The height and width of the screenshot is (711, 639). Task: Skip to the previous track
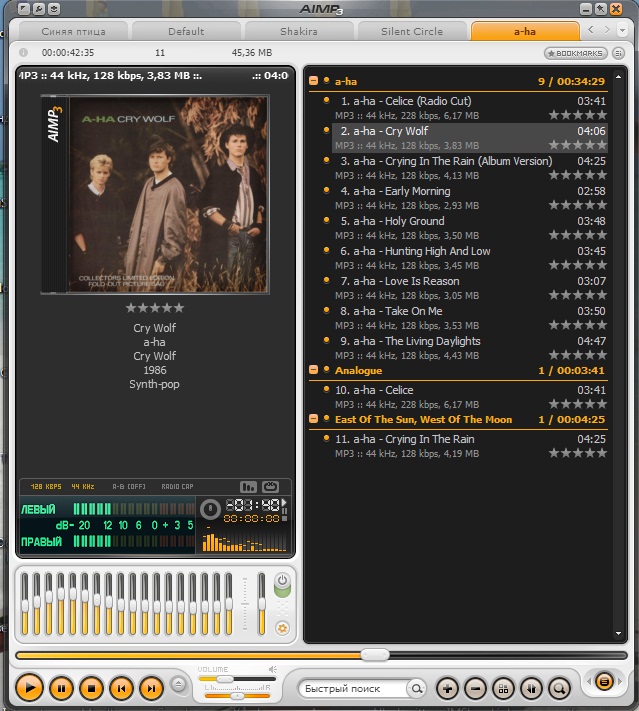[122, 689]
